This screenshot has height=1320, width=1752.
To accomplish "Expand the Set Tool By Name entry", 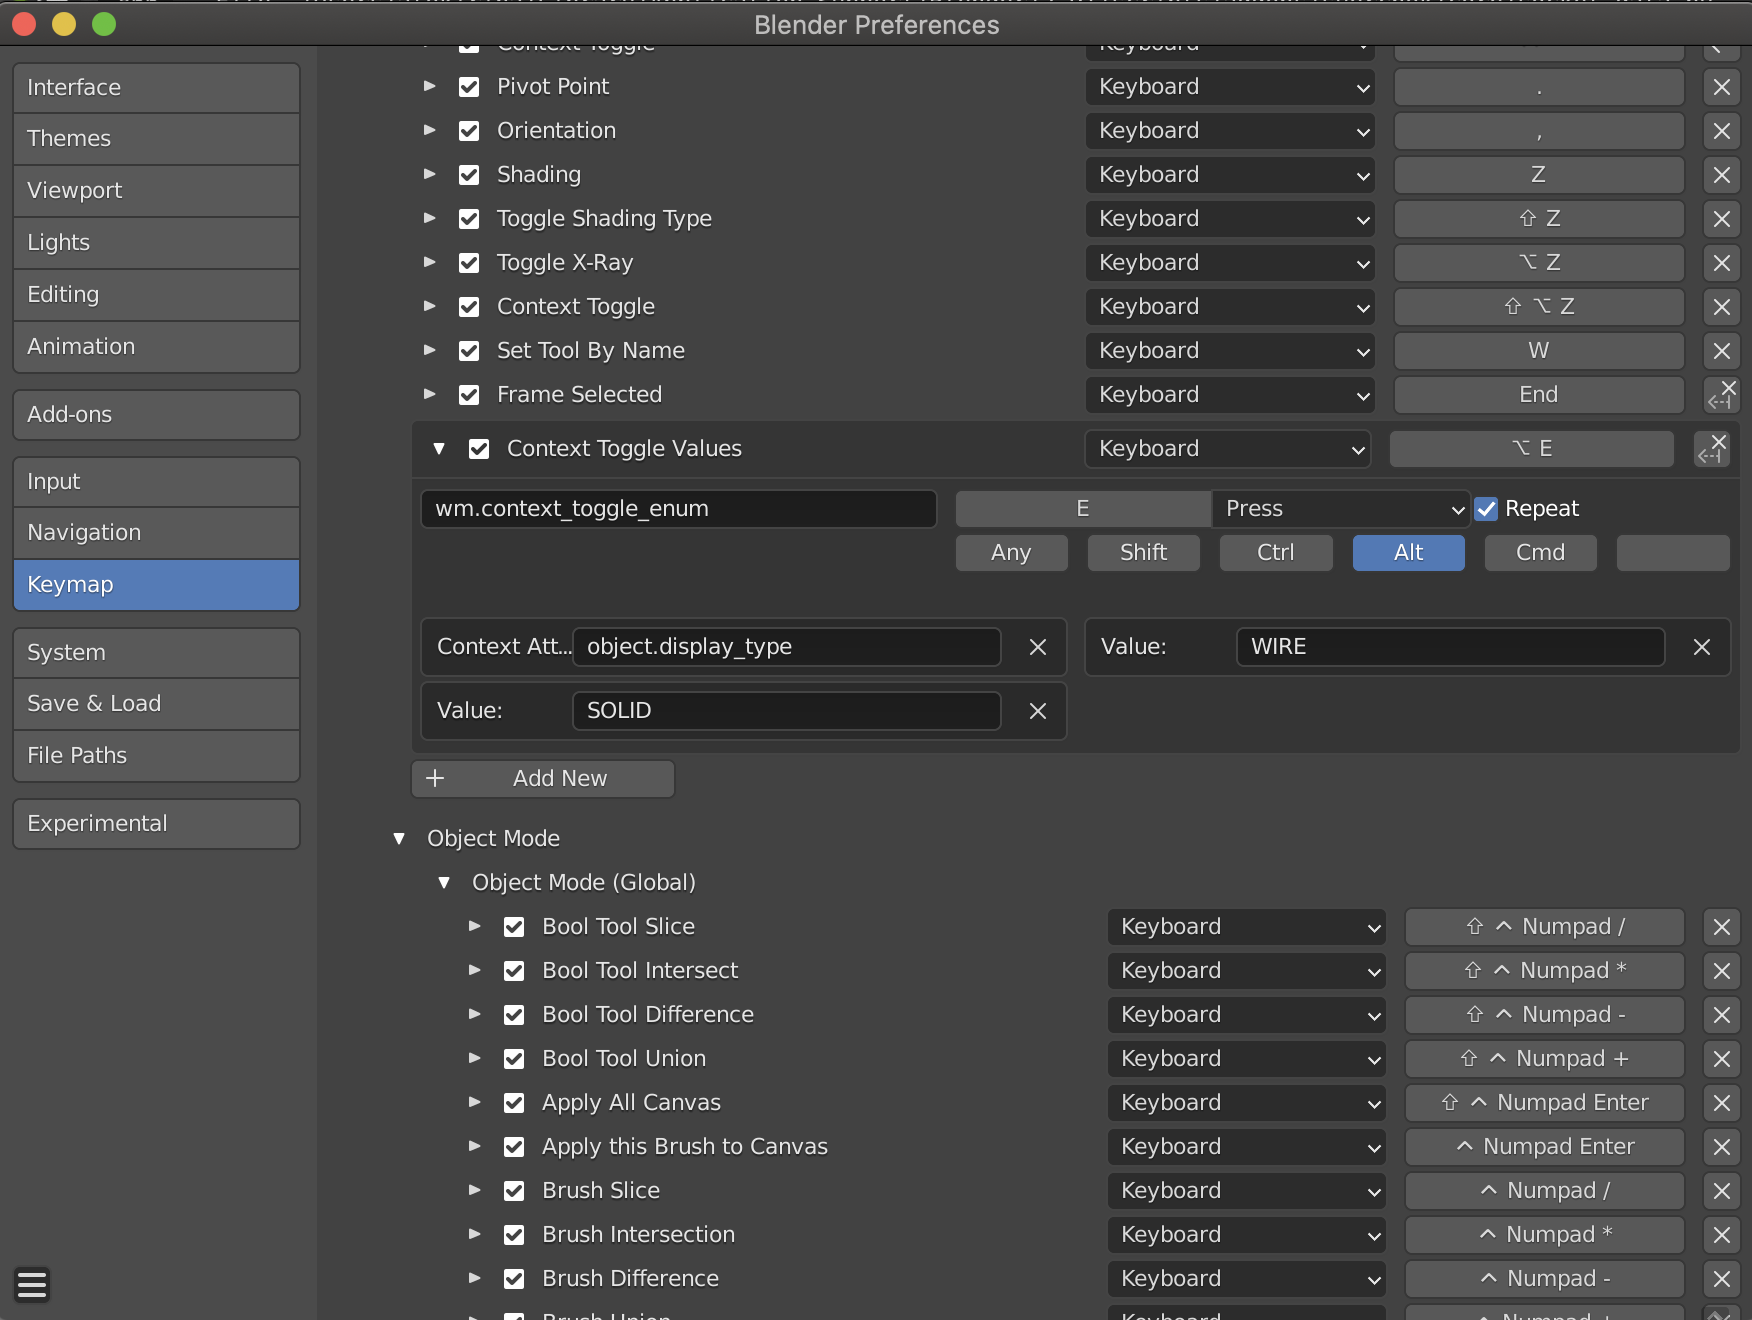I will coord(430,350).
